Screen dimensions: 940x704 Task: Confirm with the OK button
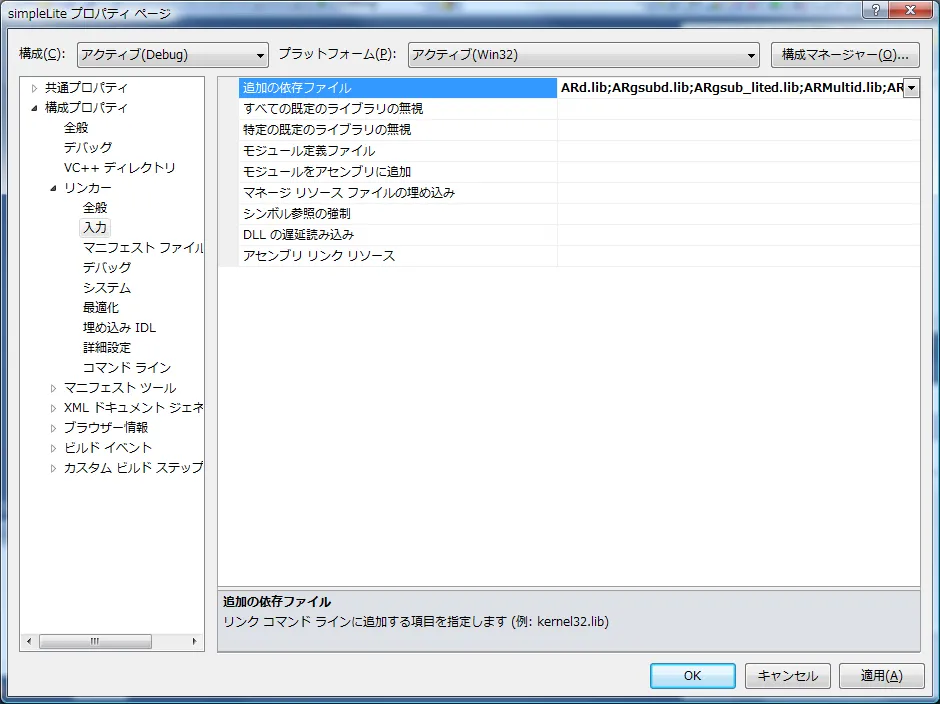click(692, 676)
